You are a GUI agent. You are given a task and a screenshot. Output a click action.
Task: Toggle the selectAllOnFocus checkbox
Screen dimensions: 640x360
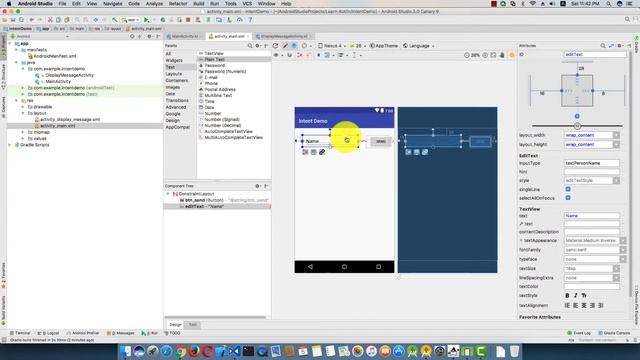pos(568,198)
